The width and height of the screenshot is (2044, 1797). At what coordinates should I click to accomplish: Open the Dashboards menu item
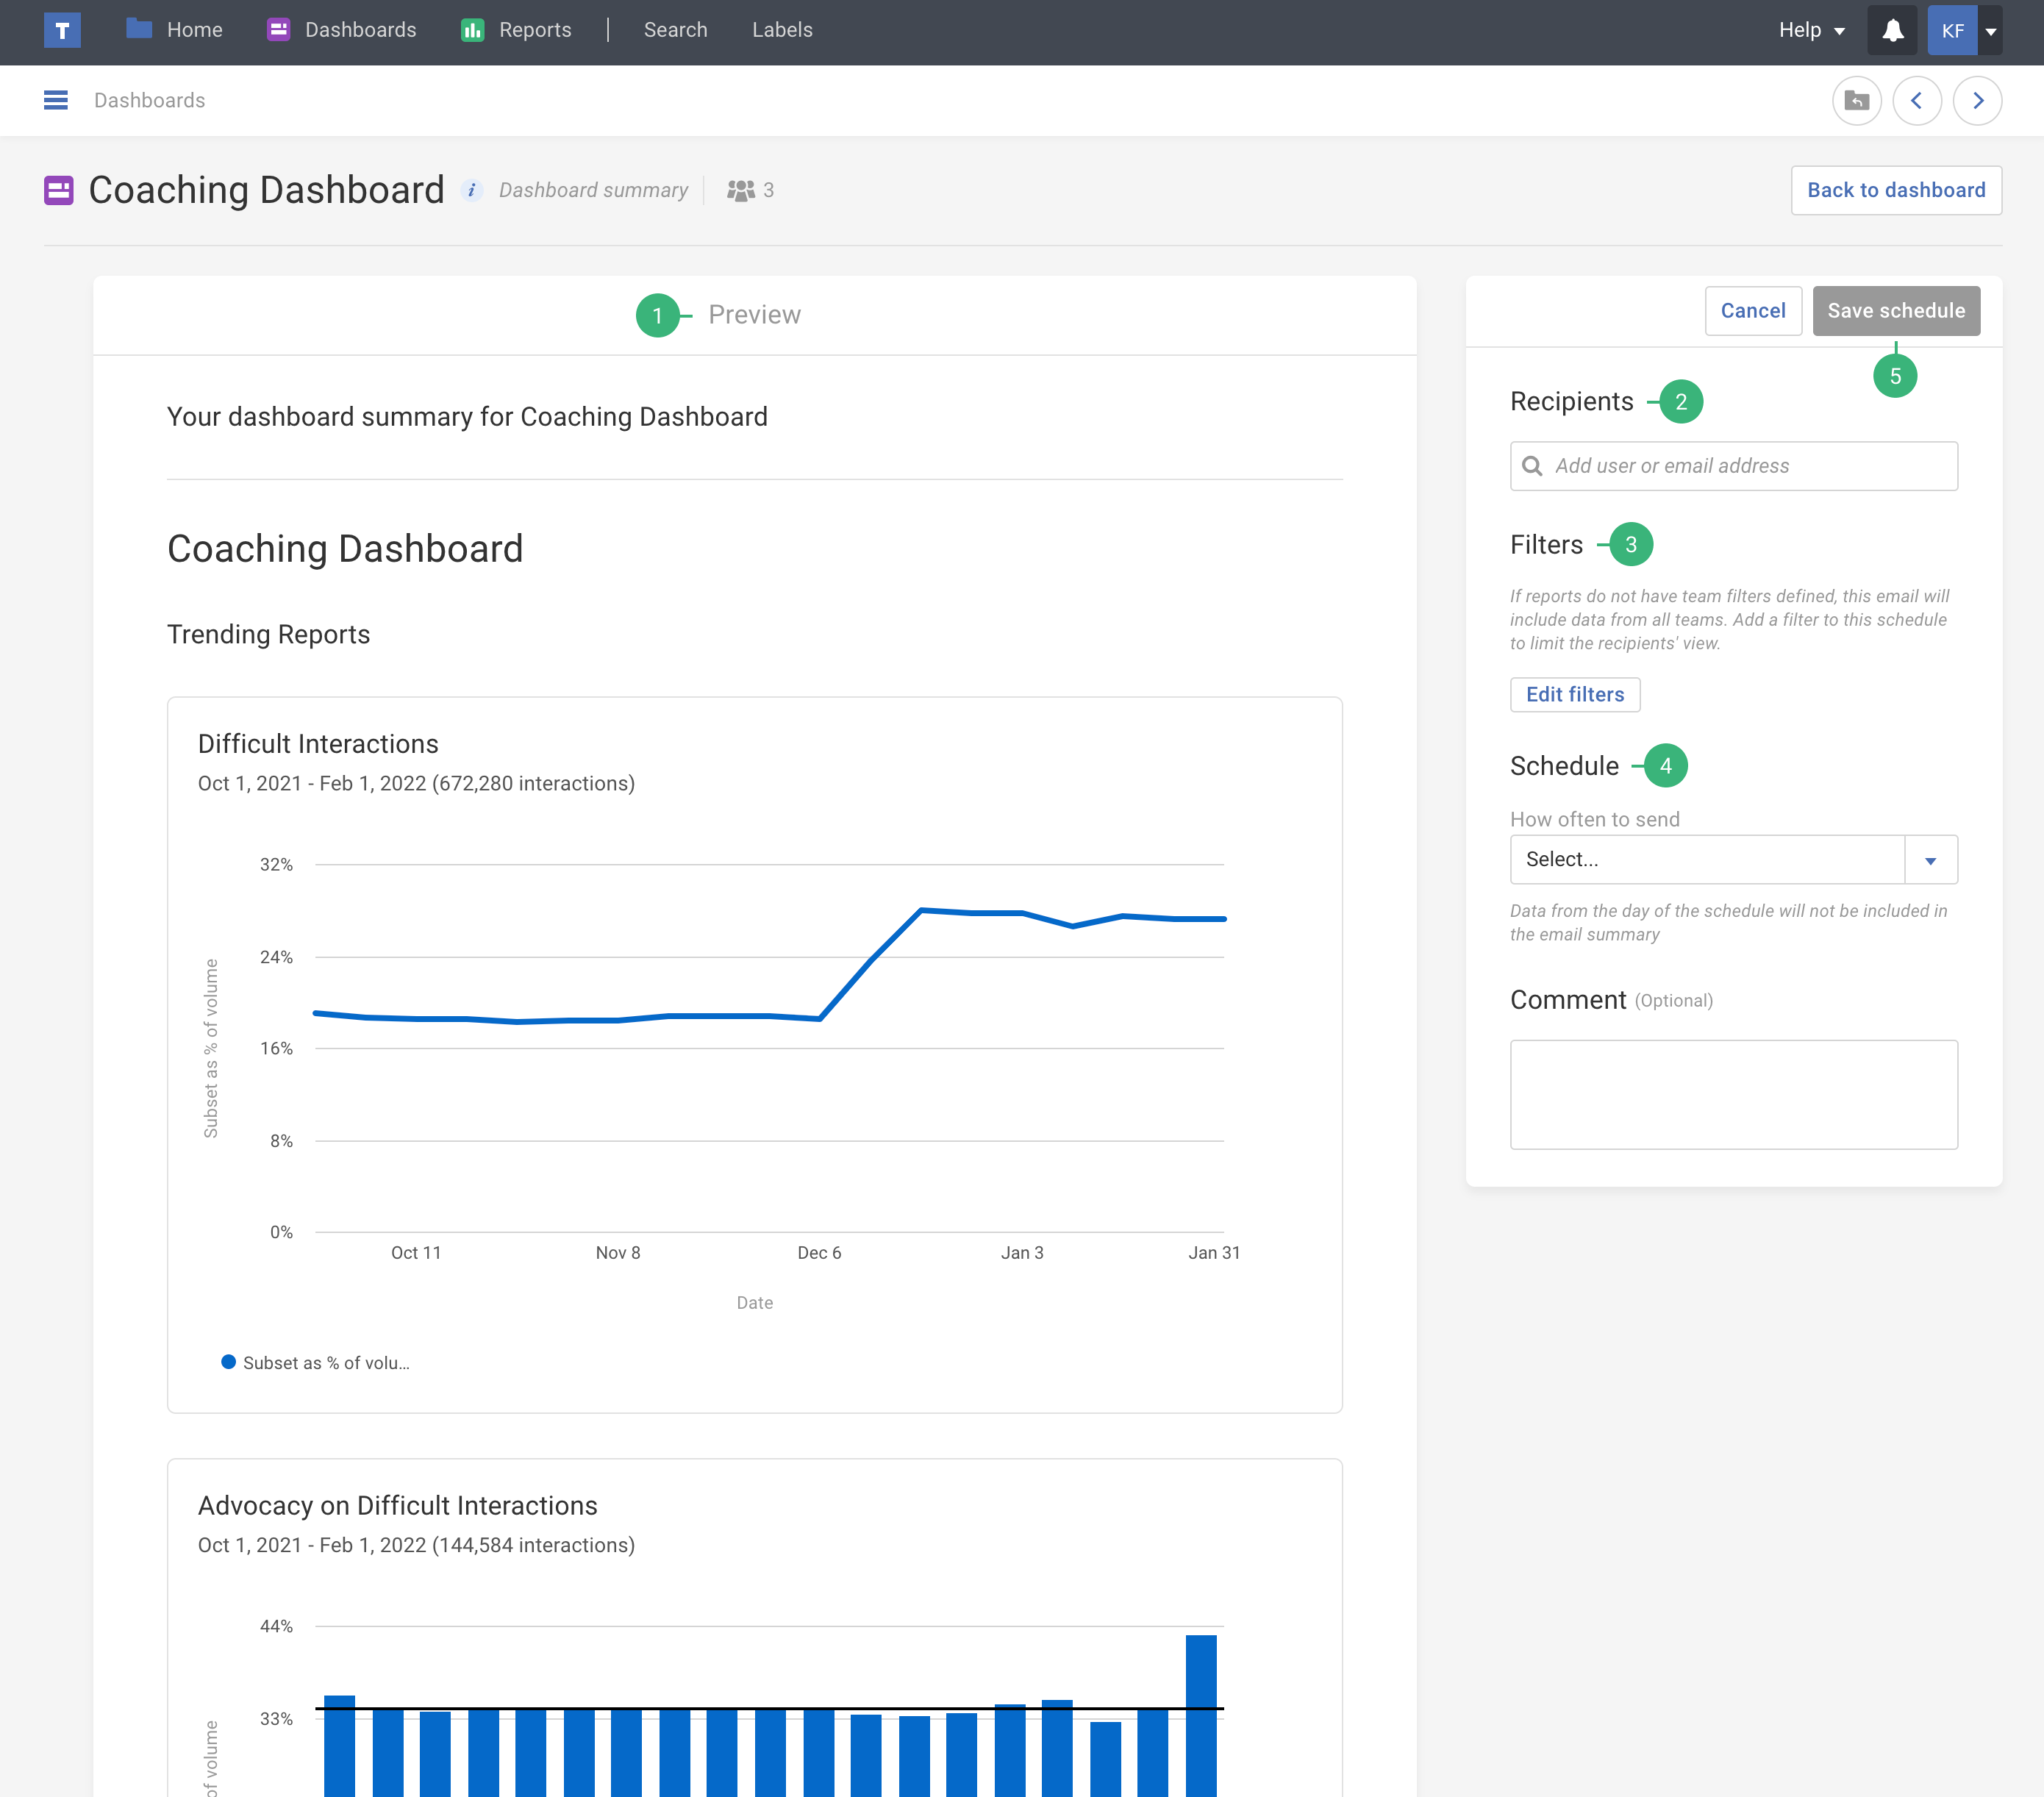(x=342, y=30)
